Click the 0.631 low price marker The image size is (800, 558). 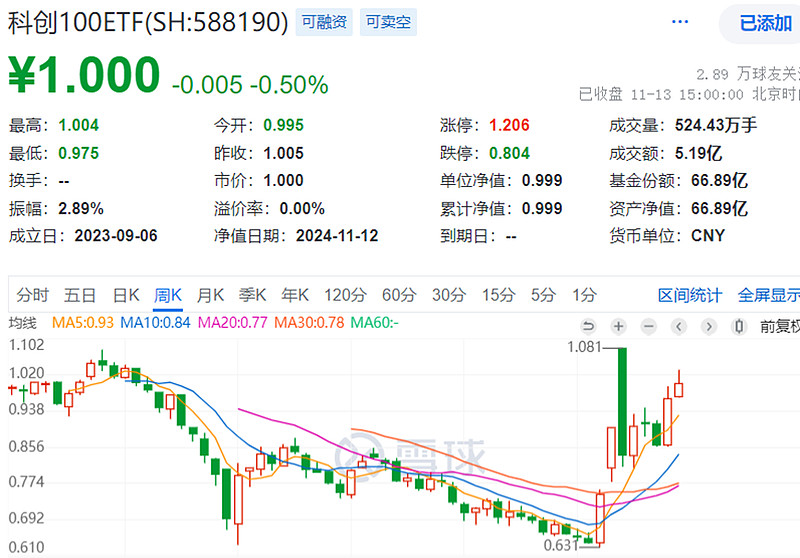tap(561, 545)
